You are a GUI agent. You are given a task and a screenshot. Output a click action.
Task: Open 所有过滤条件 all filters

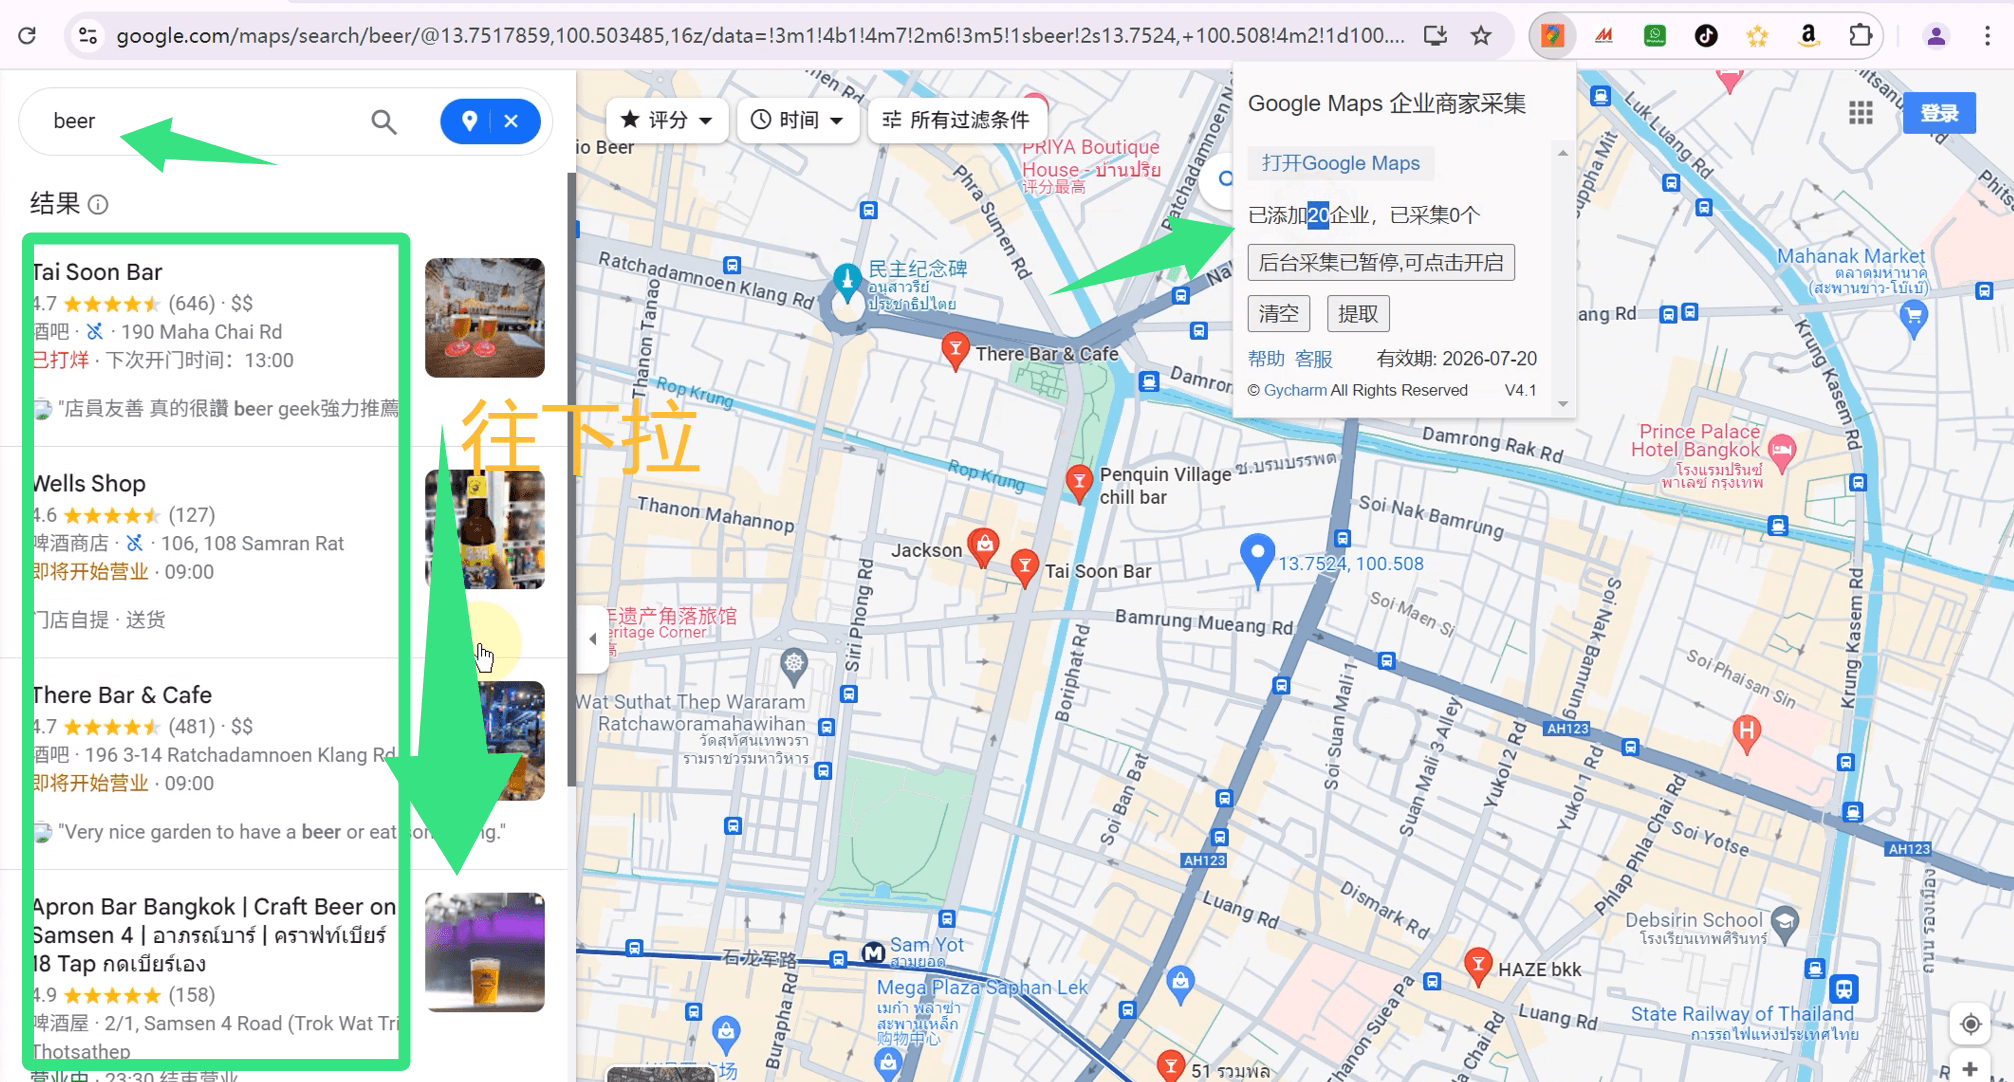click(956, 120)
